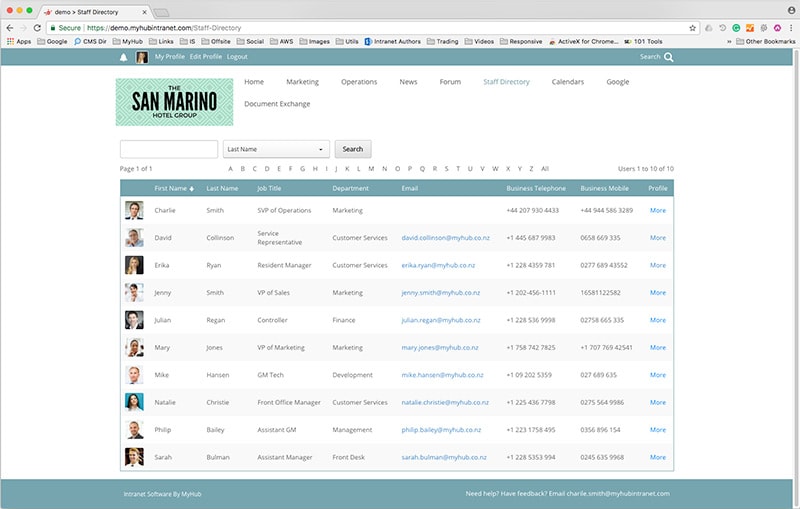This screenshot has width=800, height=509.
Task: Bookmark page with the star icon
Action: click(x=692, y=27)
